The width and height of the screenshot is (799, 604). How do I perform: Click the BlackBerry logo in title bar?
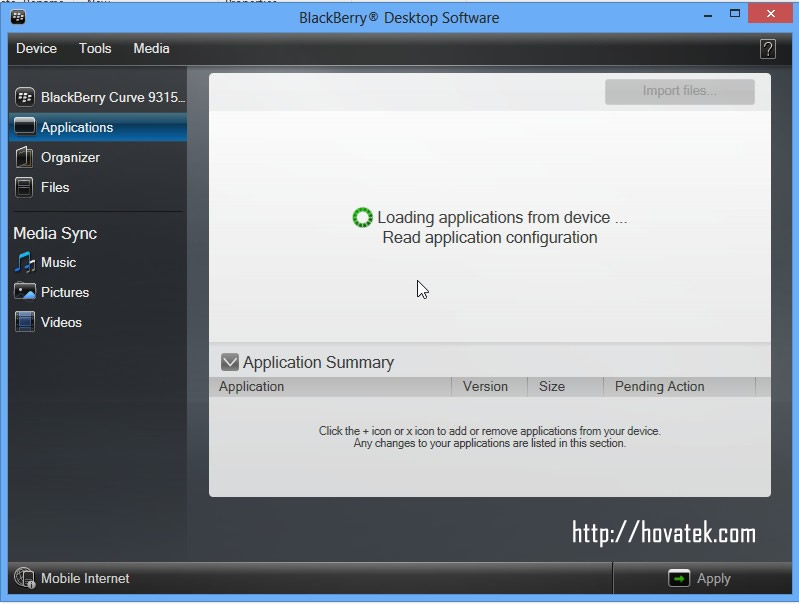(x=18, y=17)
